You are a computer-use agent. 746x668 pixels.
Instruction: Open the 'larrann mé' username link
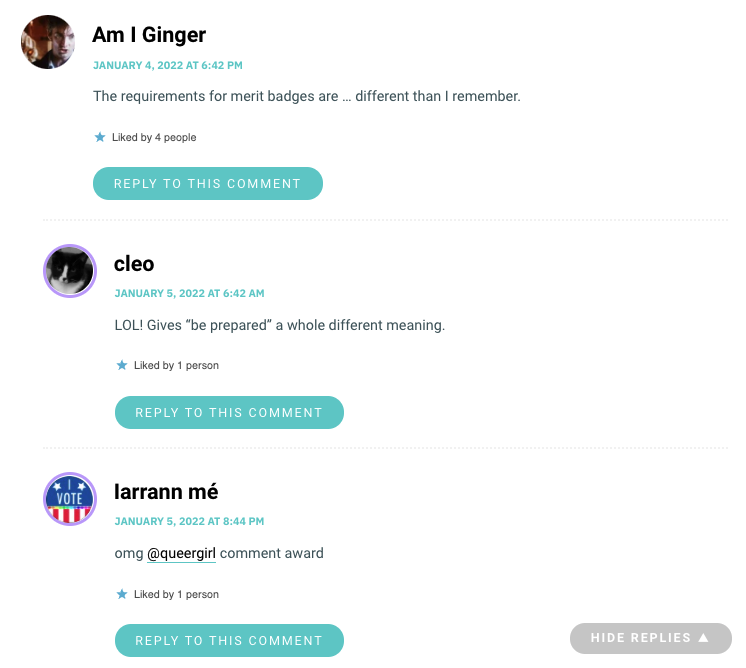(166, 491)
